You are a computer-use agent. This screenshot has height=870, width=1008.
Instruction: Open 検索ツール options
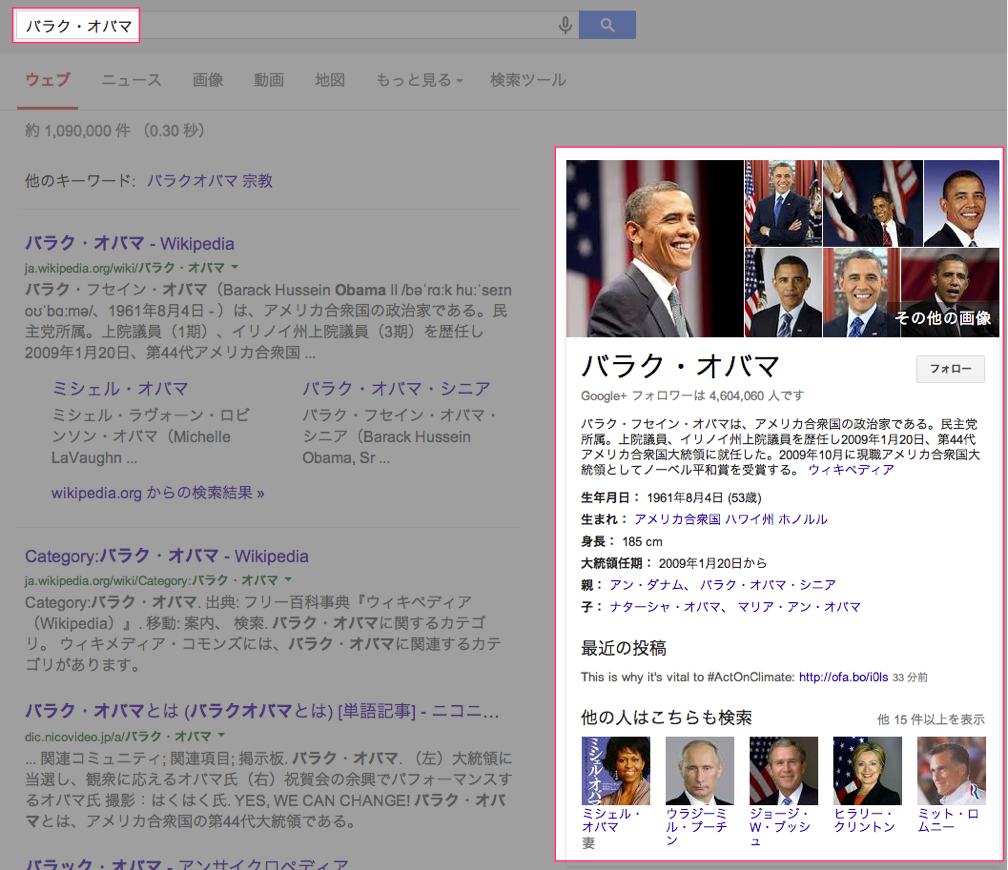tap(528, 80)
